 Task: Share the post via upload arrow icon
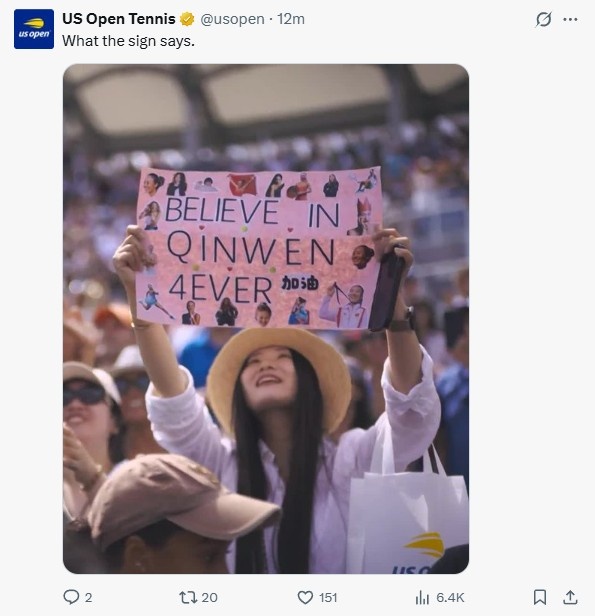click(570, 597)
